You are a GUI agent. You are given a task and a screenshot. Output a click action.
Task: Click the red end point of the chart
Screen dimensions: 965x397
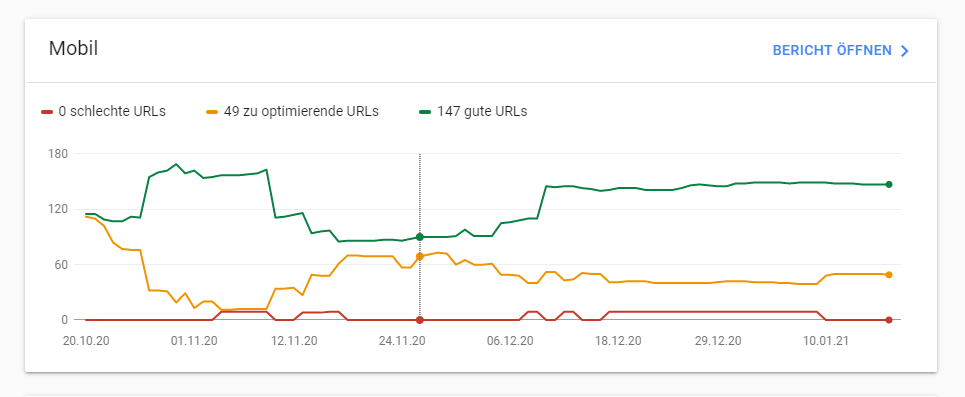pyautogui.click(x=889, y=320)
